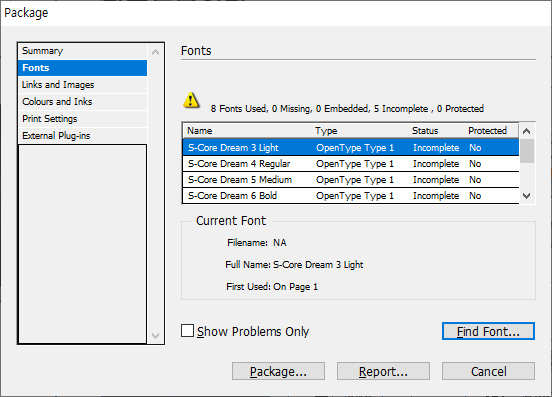Open Print Settings section

82,119
